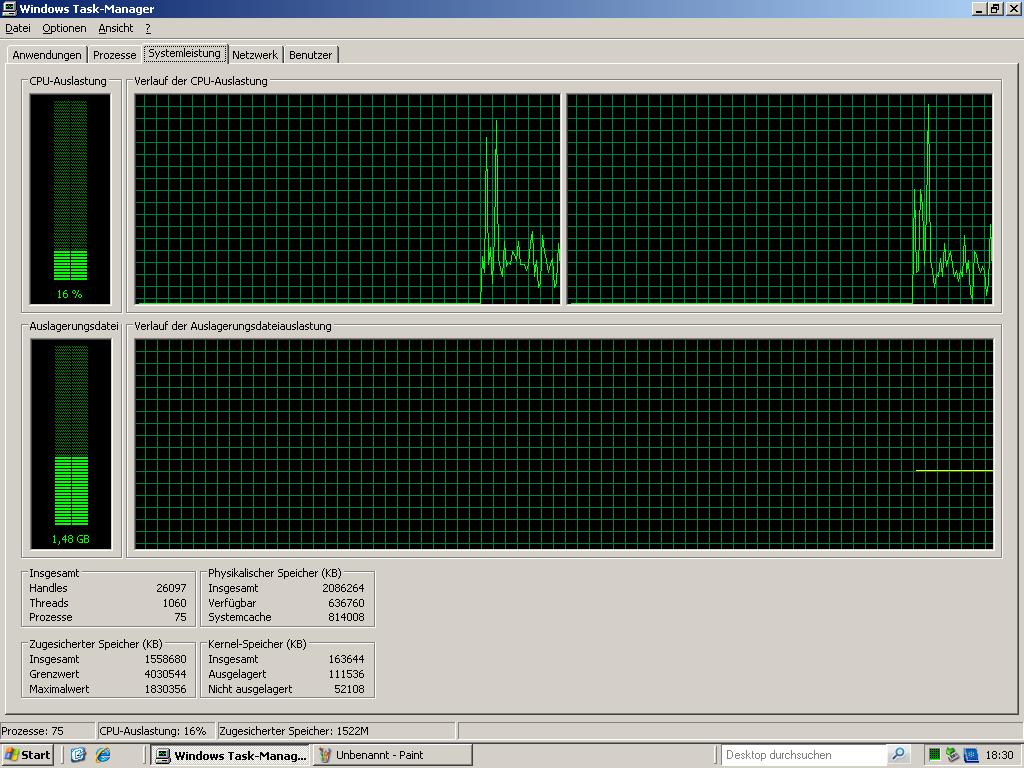Restore down the Task-Manager window
This screenshot has width=1024, height=768.
click(995, 8)
